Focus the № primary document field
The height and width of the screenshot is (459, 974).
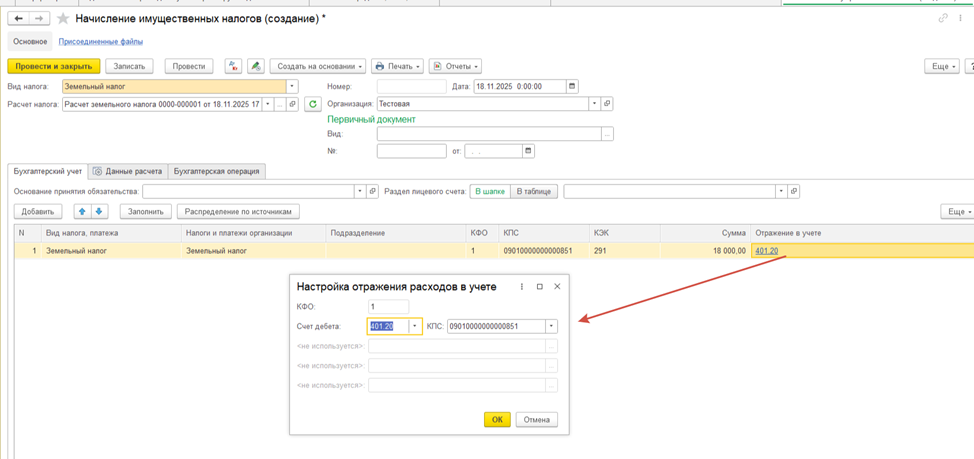pos(411,150)
